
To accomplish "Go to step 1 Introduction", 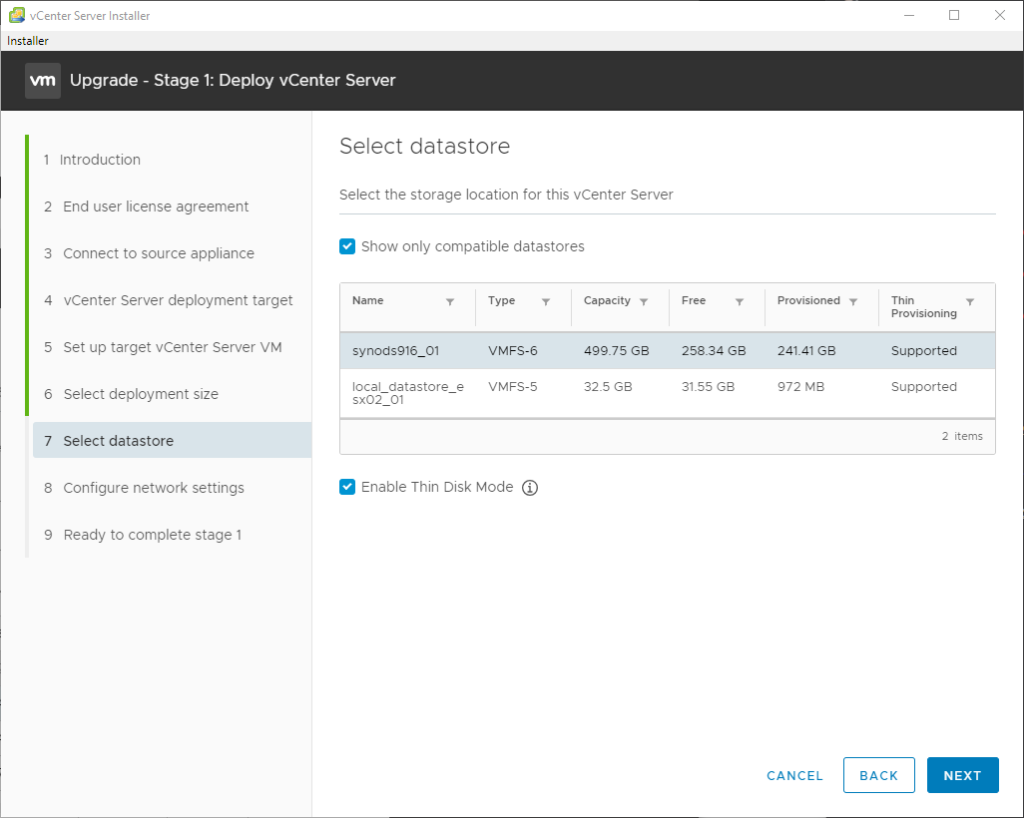I will 92,159.
